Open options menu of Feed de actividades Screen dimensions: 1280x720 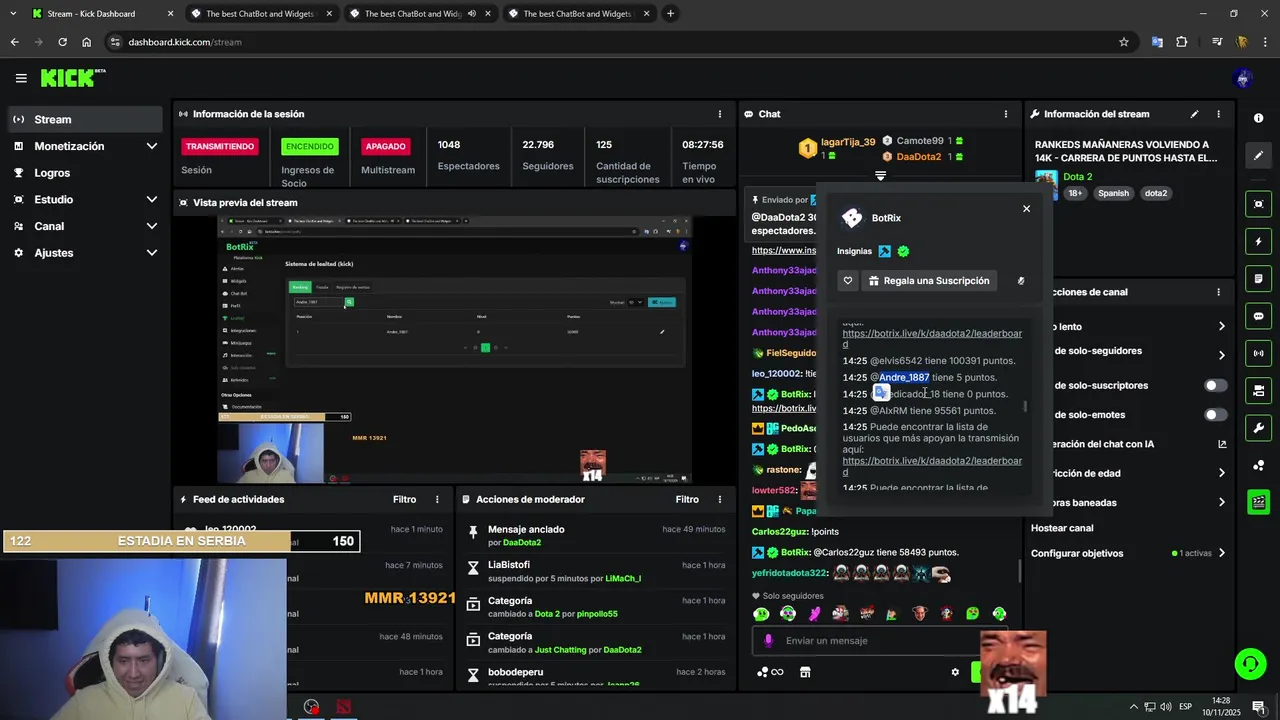pyautogui.click(x=437, y=499)
